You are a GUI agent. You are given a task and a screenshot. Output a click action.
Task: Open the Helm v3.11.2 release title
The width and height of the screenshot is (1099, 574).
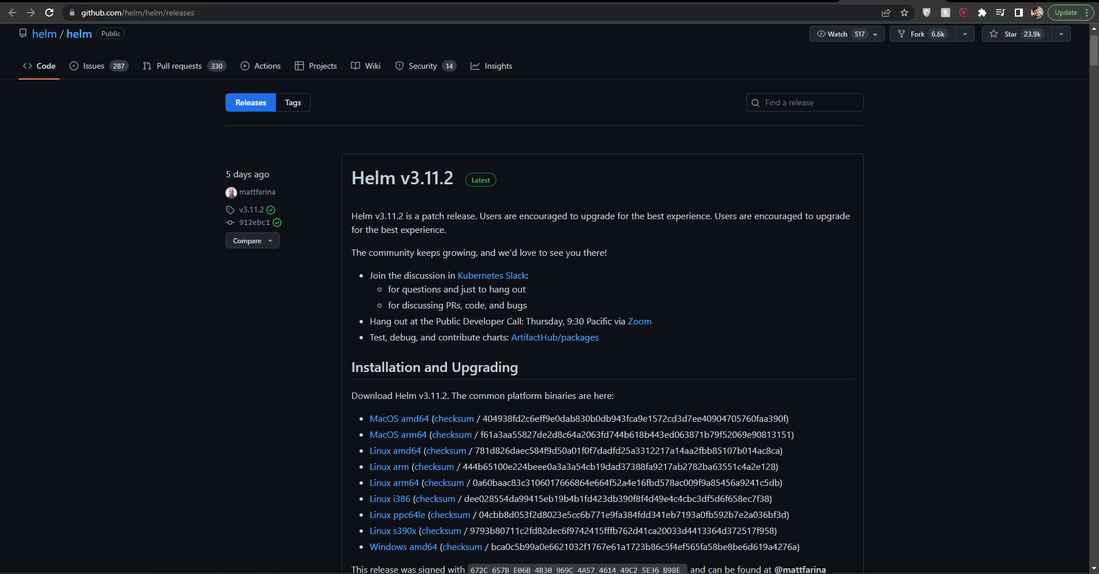(x=402, y=178)
